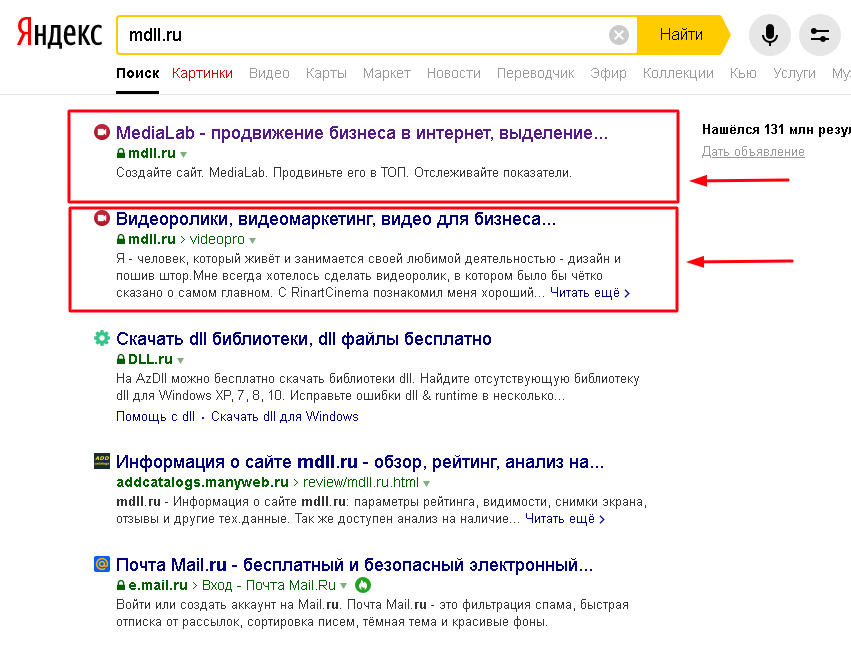Open the Услуги tab

795,73
